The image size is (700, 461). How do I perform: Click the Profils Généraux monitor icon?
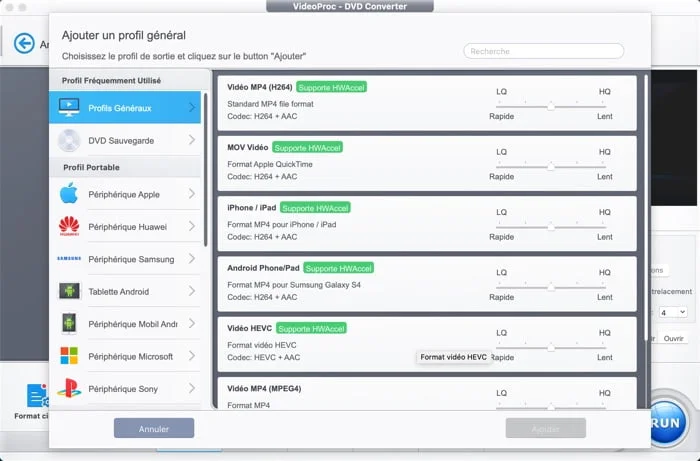(69, 108)
